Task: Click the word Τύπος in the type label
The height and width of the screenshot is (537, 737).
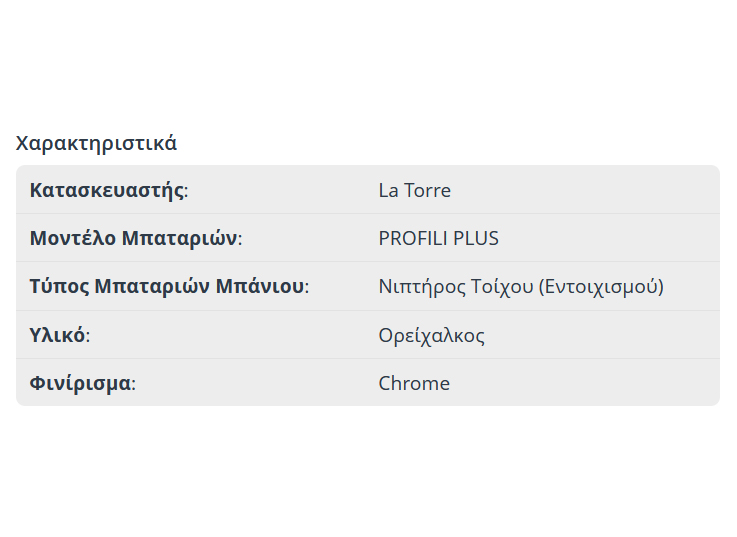Action: tap(59, 287)
